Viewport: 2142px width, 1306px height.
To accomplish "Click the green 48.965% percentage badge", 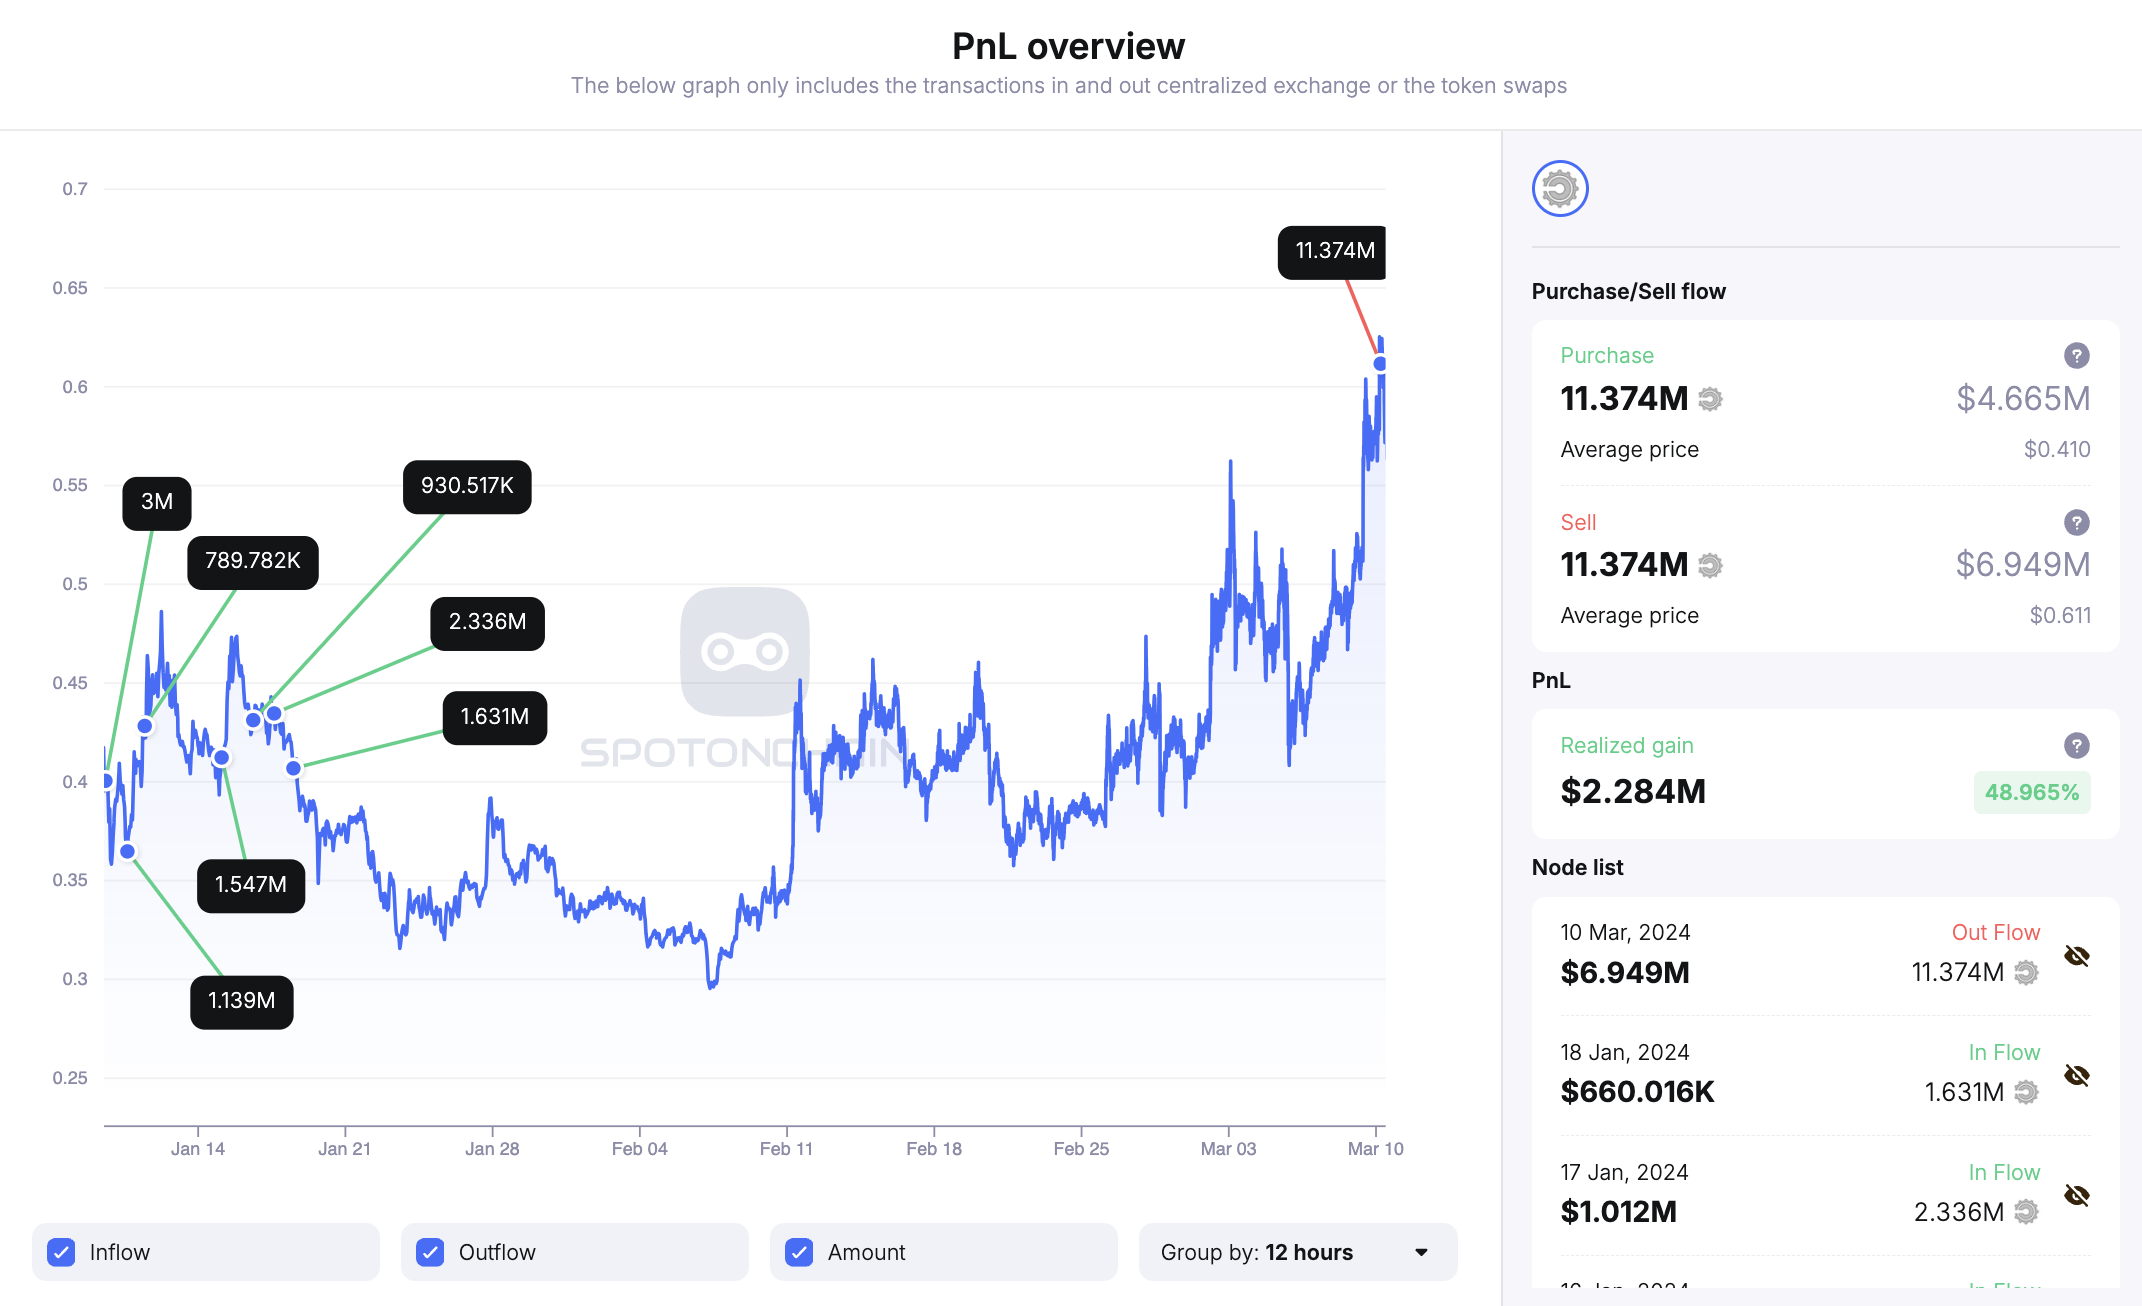I will 2032,792.
